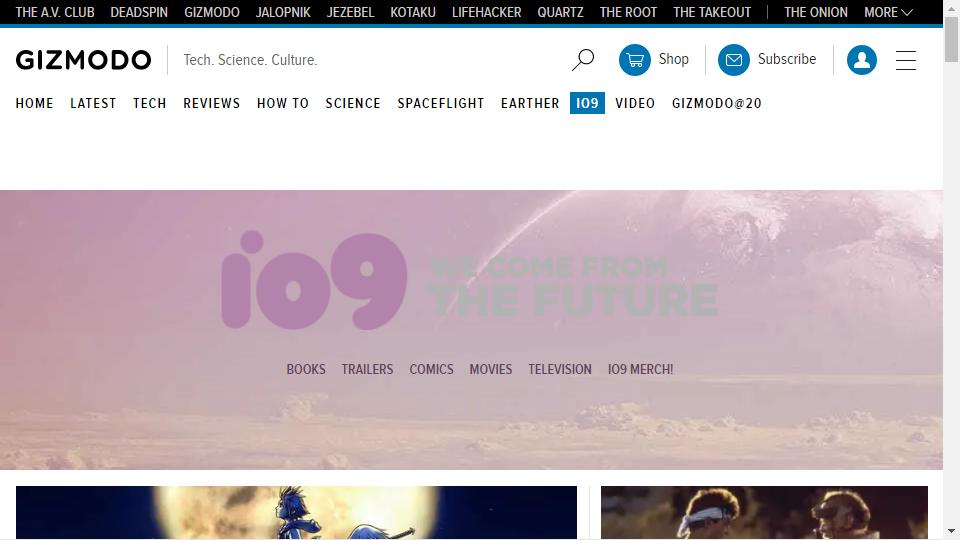Open the VIDEO section
The width and height of the screenshot is (960, 540).
(x=635, y=103)
